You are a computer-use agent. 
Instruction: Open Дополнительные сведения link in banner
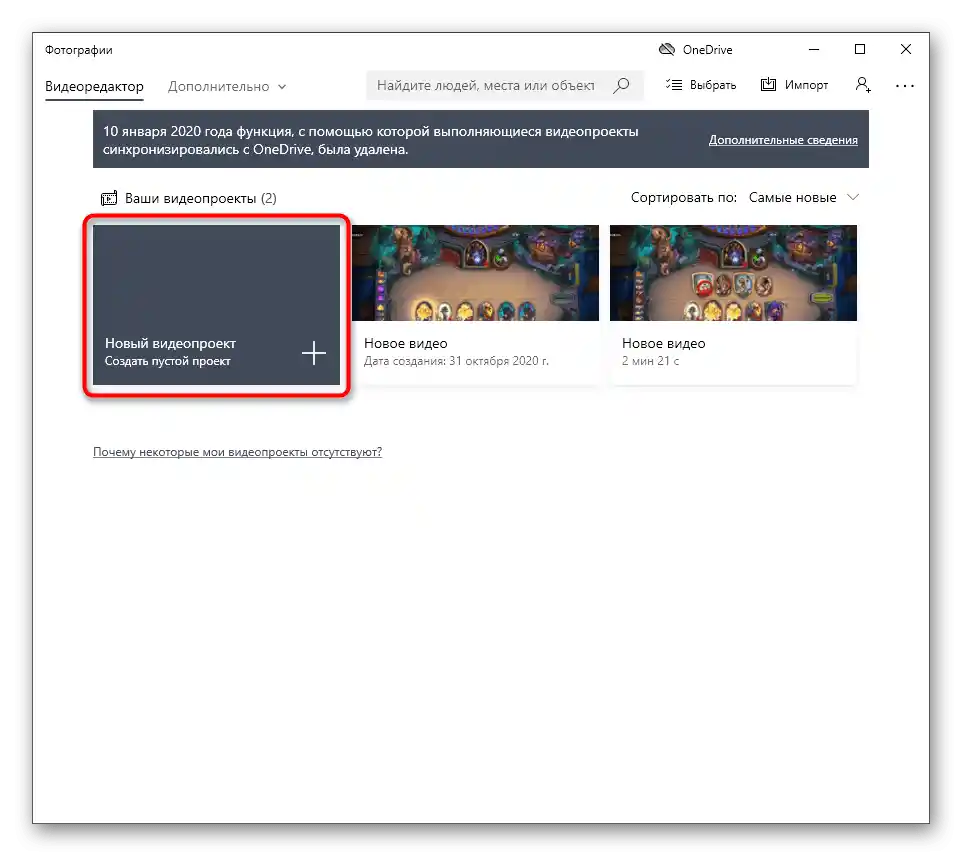click(783, 140)
